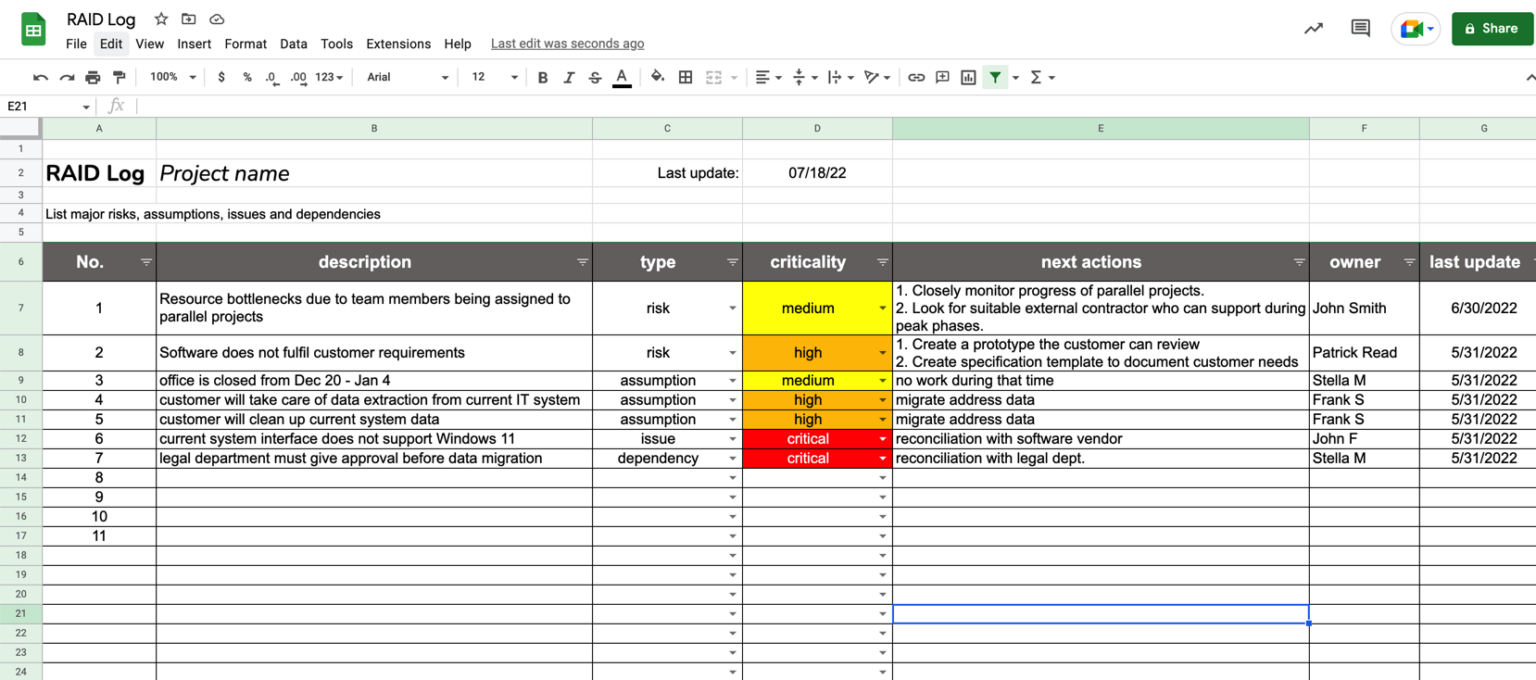Toggle bold formatting
1536x680 pixels.
coord(542,76)
